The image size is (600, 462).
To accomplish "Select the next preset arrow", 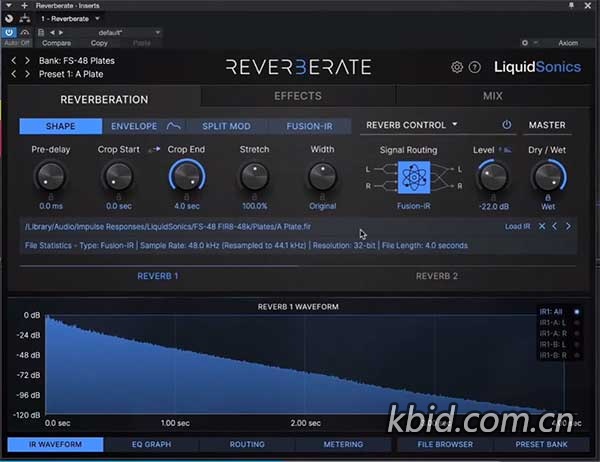I will [x=27, y=74].
